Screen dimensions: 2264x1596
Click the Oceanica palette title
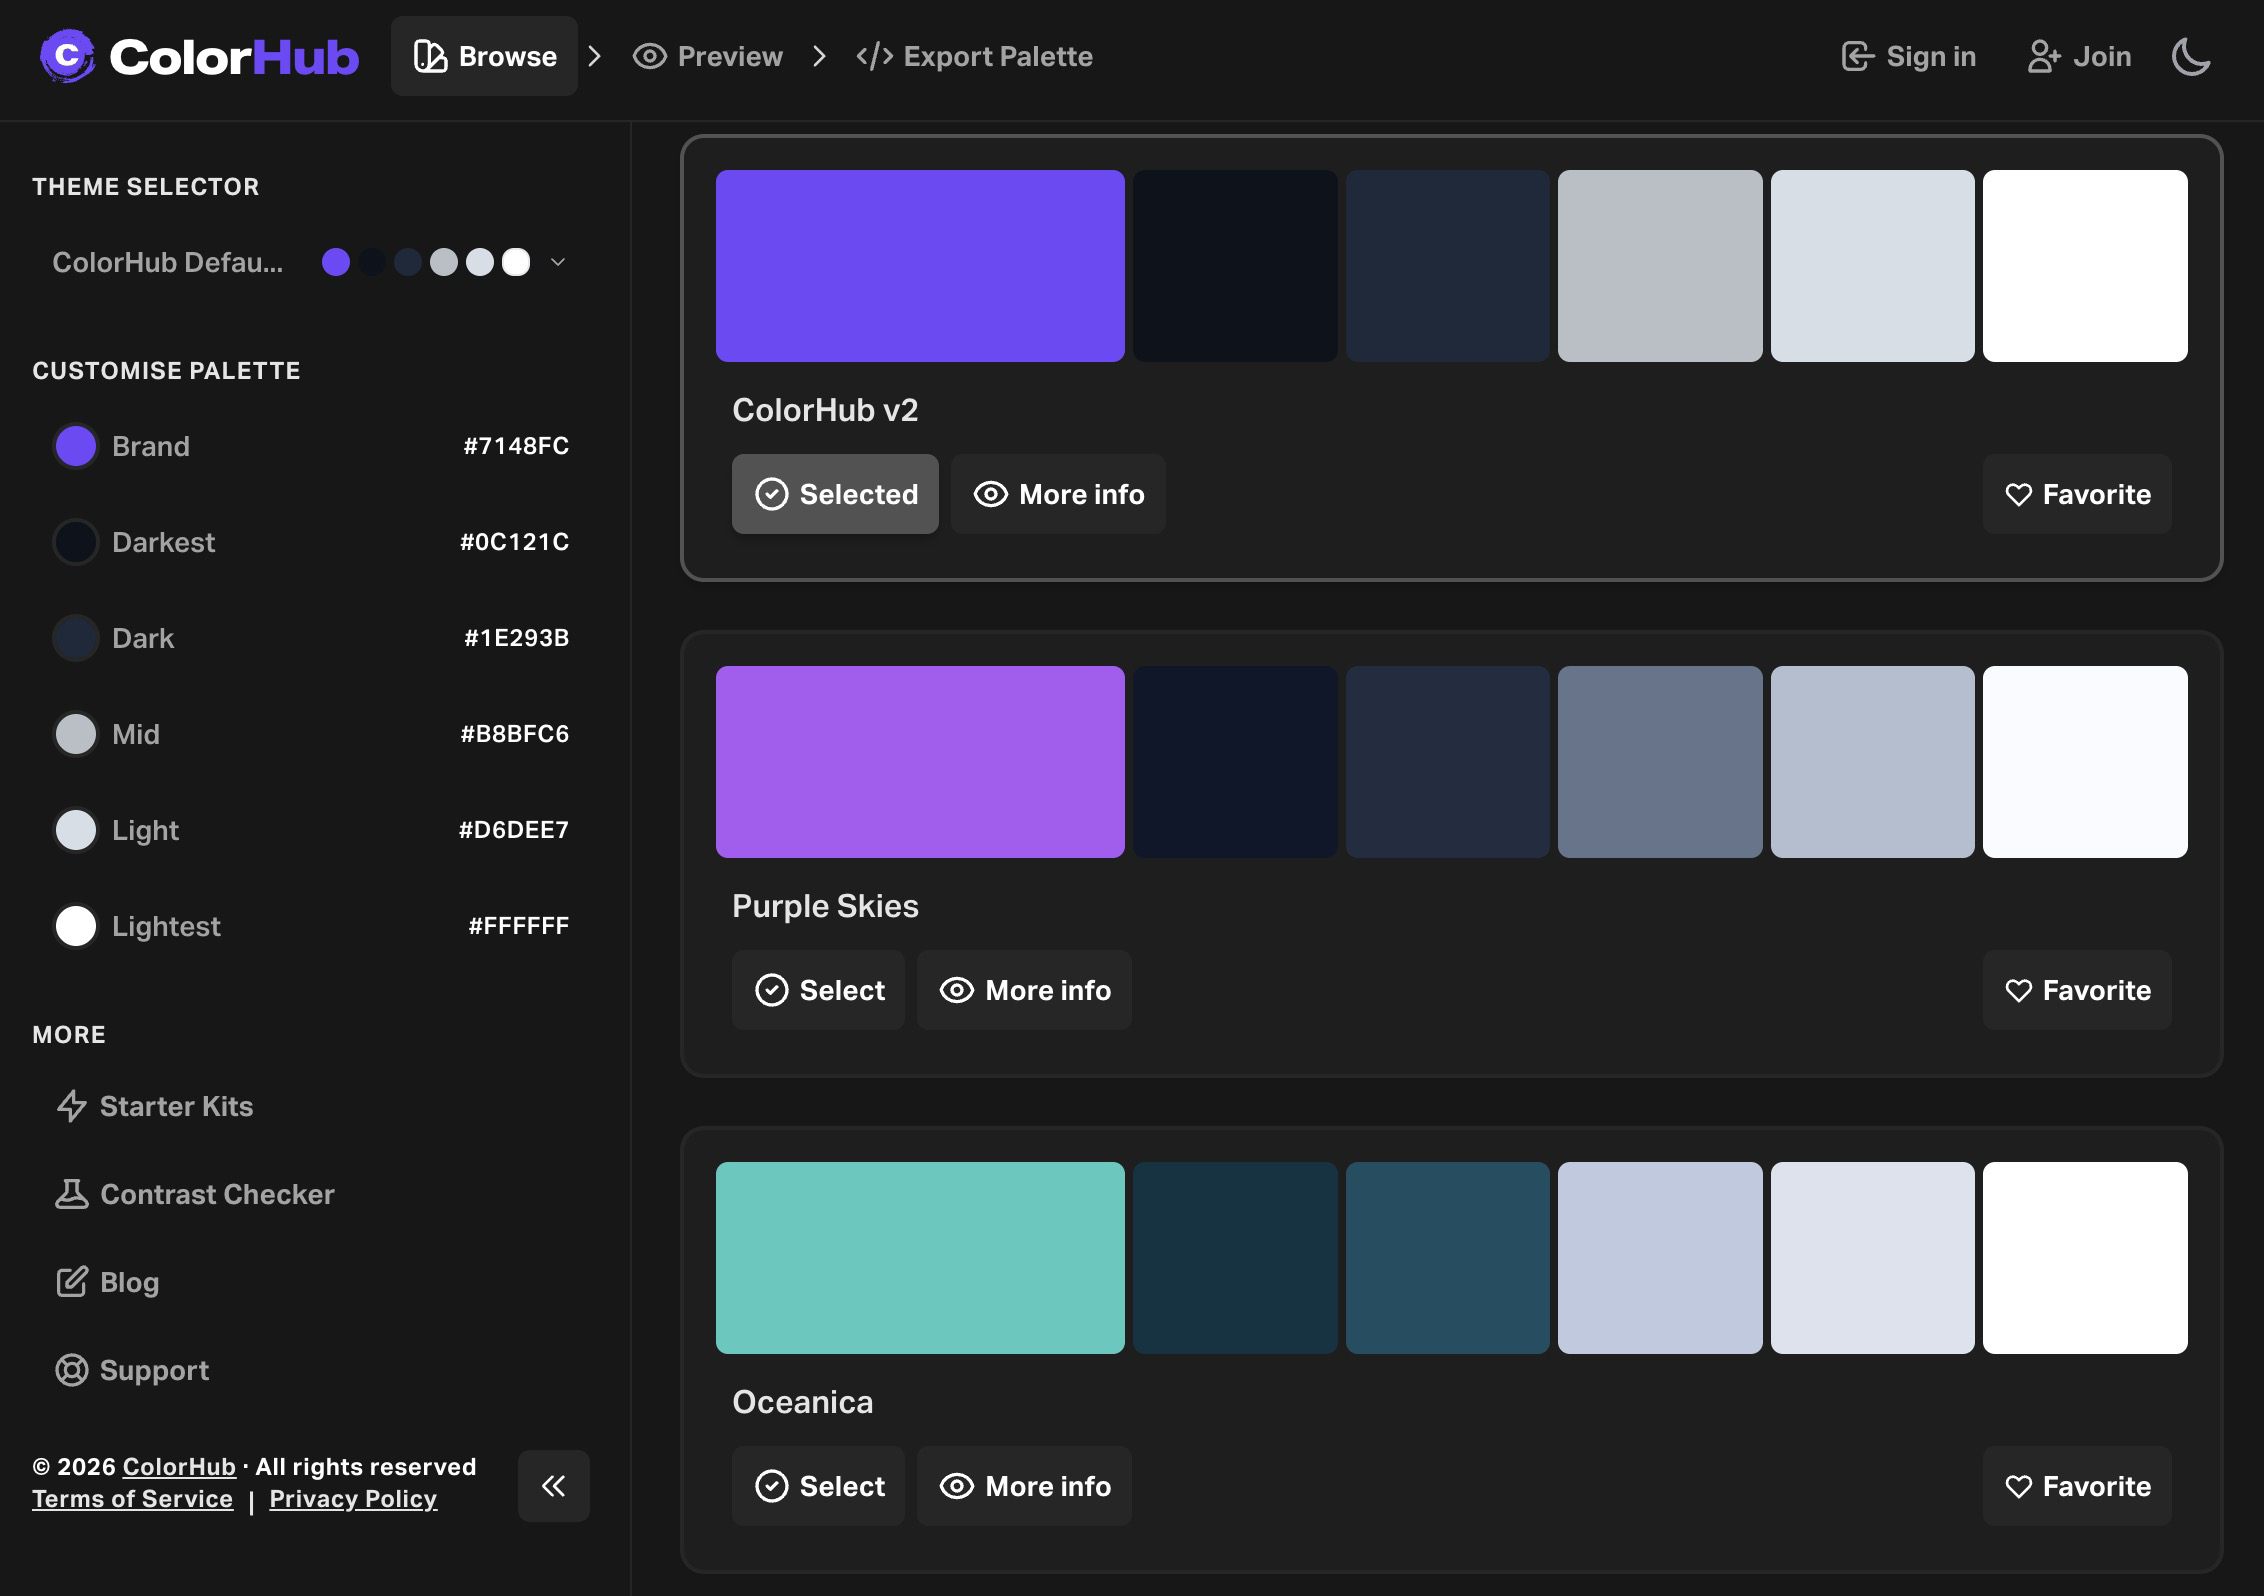point(802,1402)
